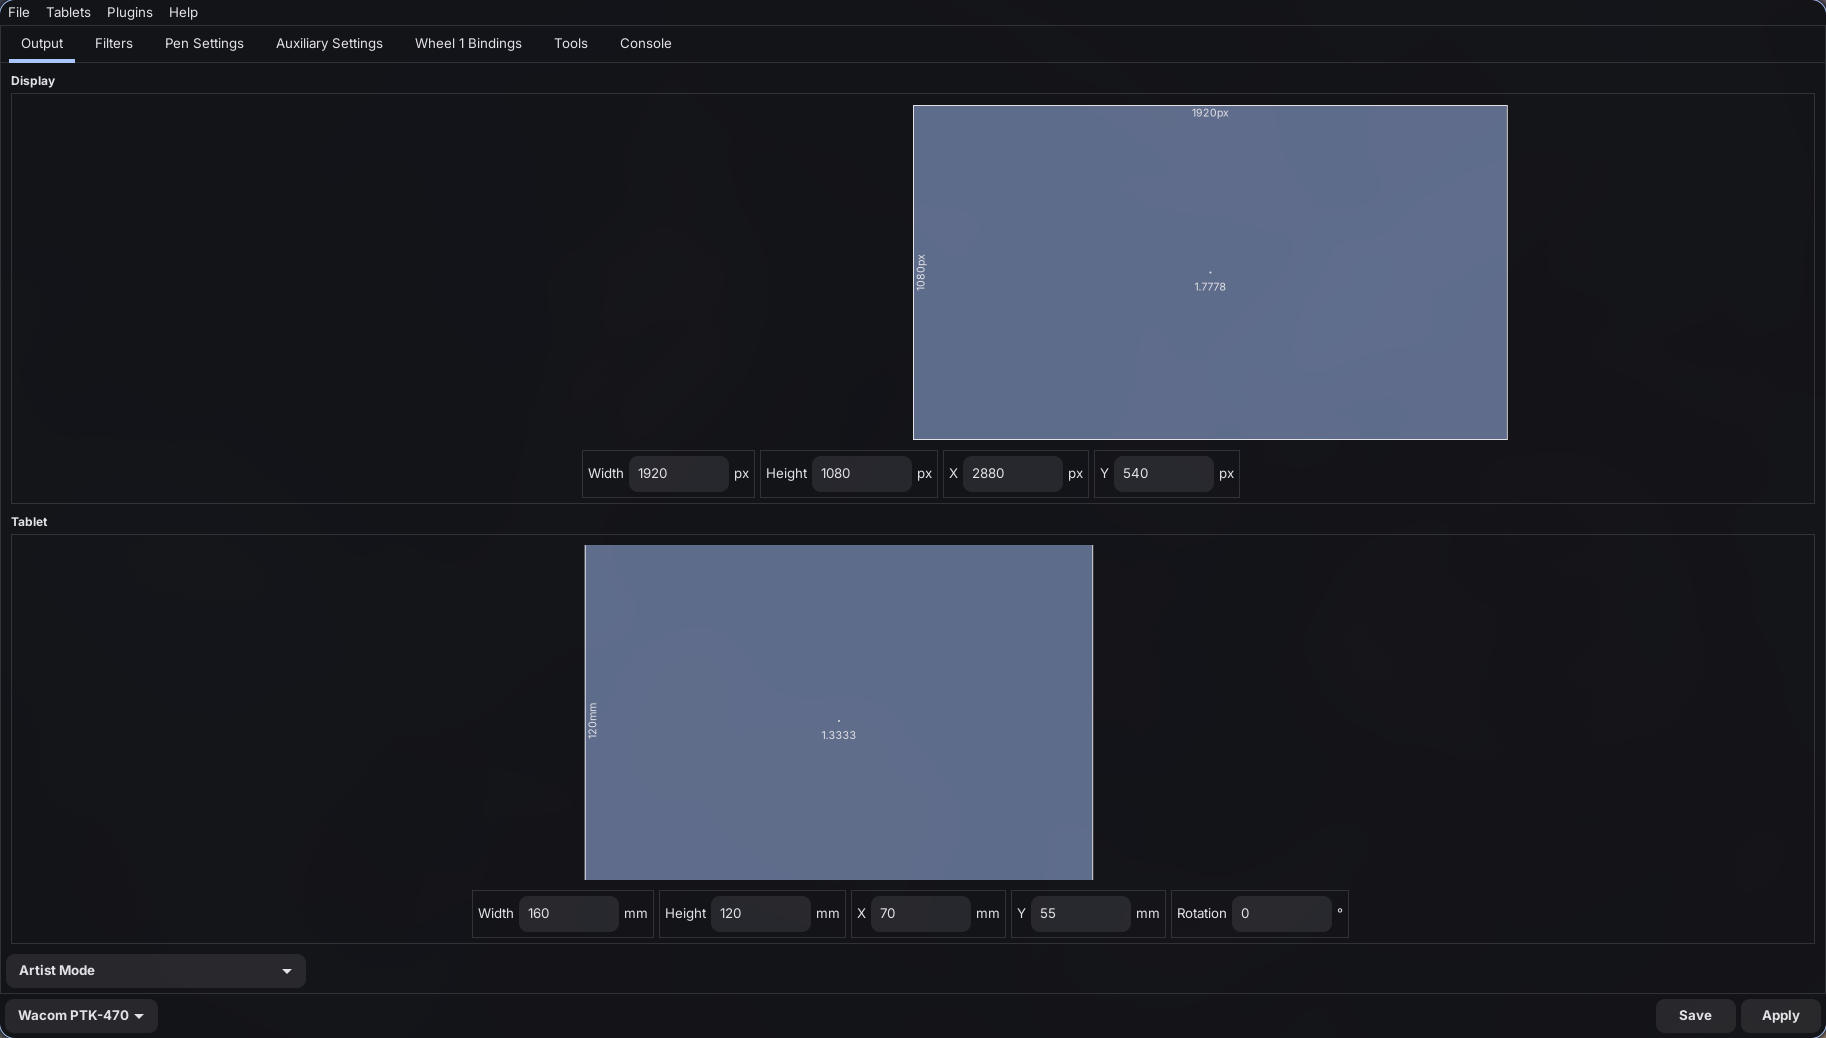The width and height of the screenshot is (1826, 1038).
Task: Open the Help menu
Action: [x=183, y=12]
